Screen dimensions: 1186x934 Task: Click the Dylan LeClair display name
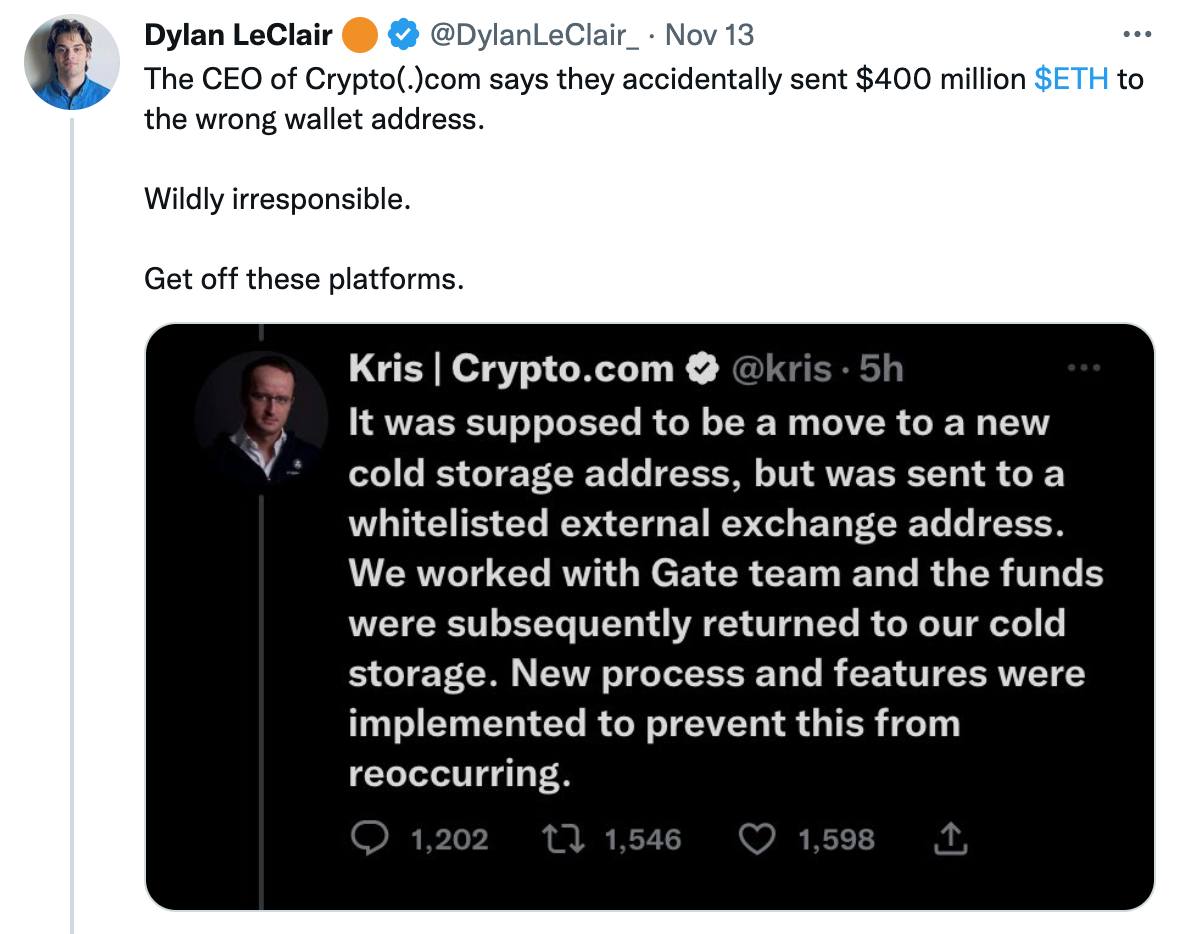click(238, 35)
